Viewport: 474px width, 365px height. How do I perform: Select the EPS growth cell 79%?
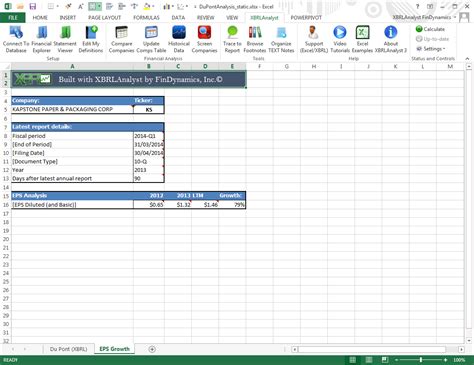(x=232, y=205)
